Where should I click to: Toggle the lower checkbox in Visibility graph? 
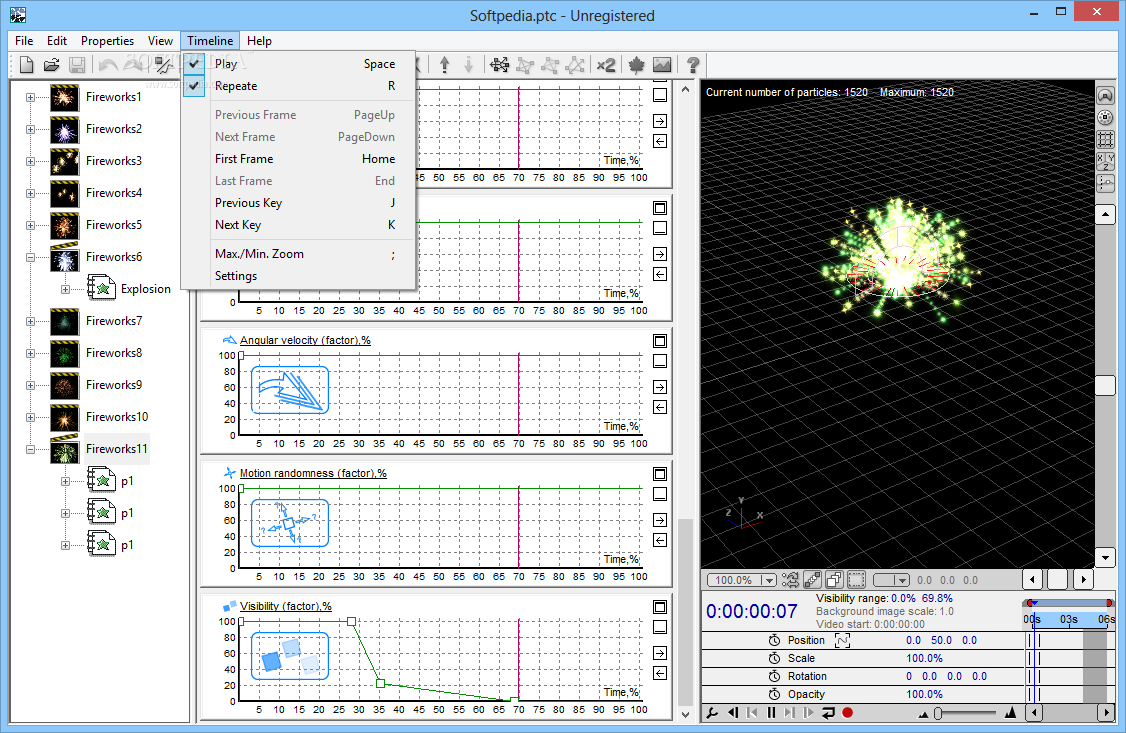(x=660, y=627)
